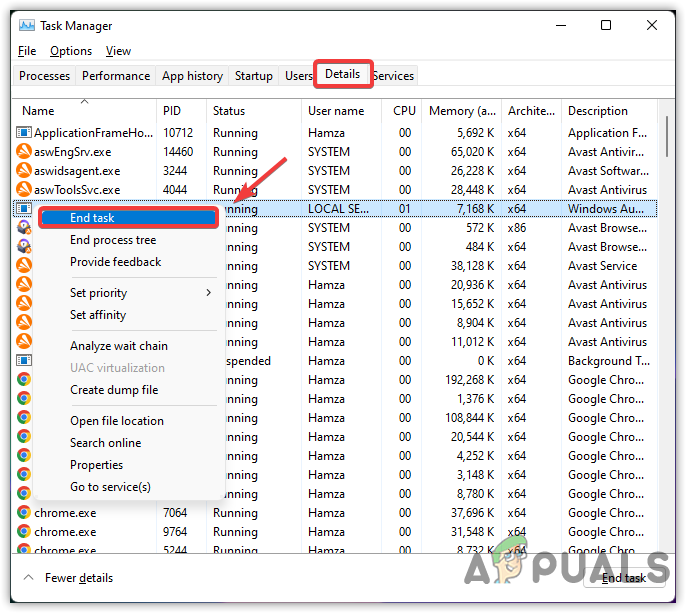Click the bottom-right End task button

tap(624, 578)
